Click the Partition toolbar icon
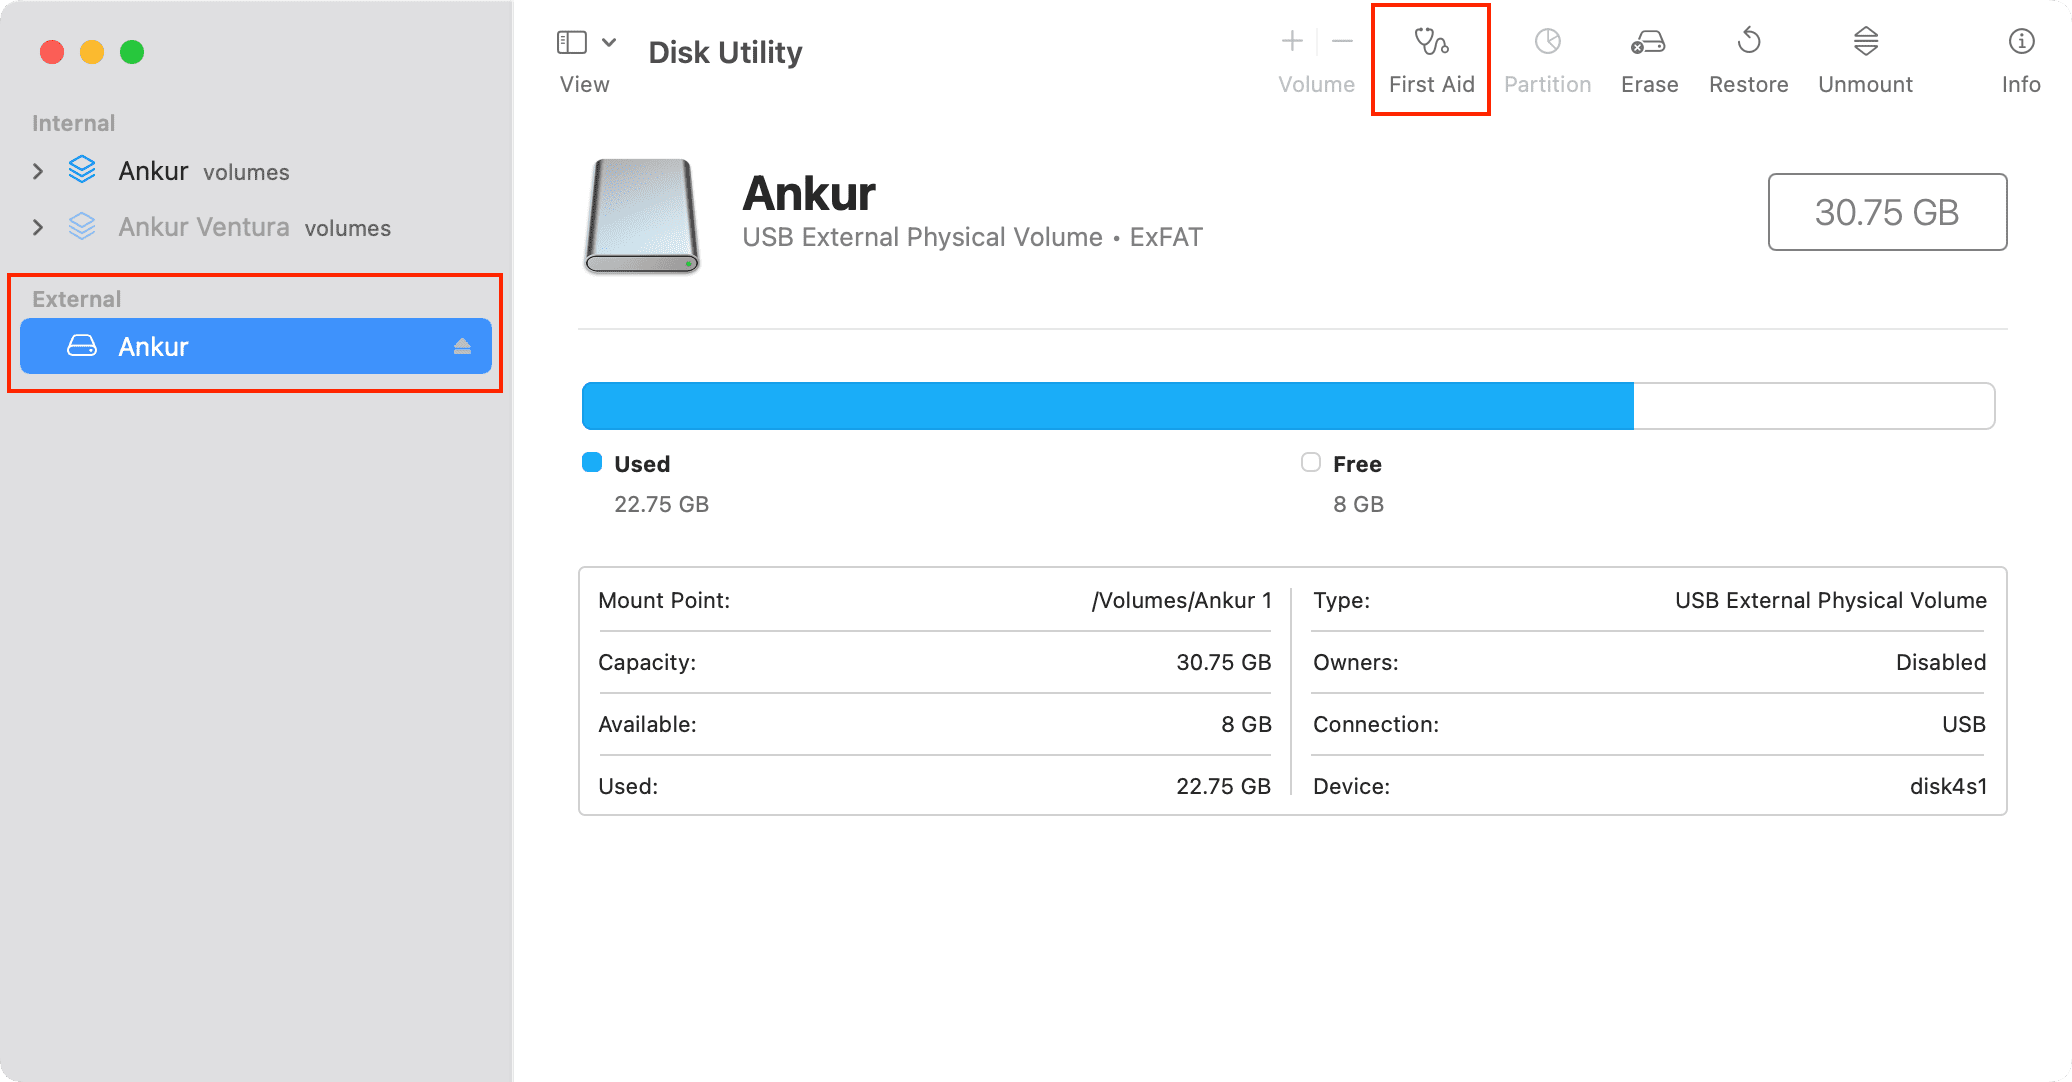2072x1082 pixels. pos(1547,42)
